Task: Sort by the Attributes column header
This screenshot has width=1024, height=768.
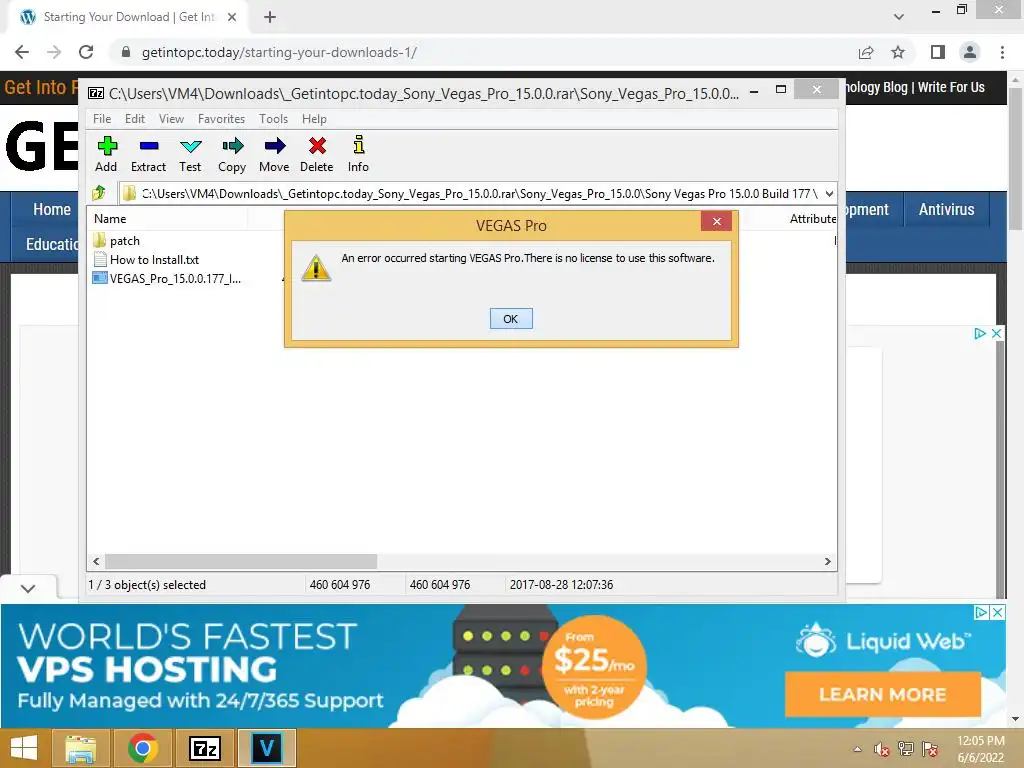Action: click(812, 219)
